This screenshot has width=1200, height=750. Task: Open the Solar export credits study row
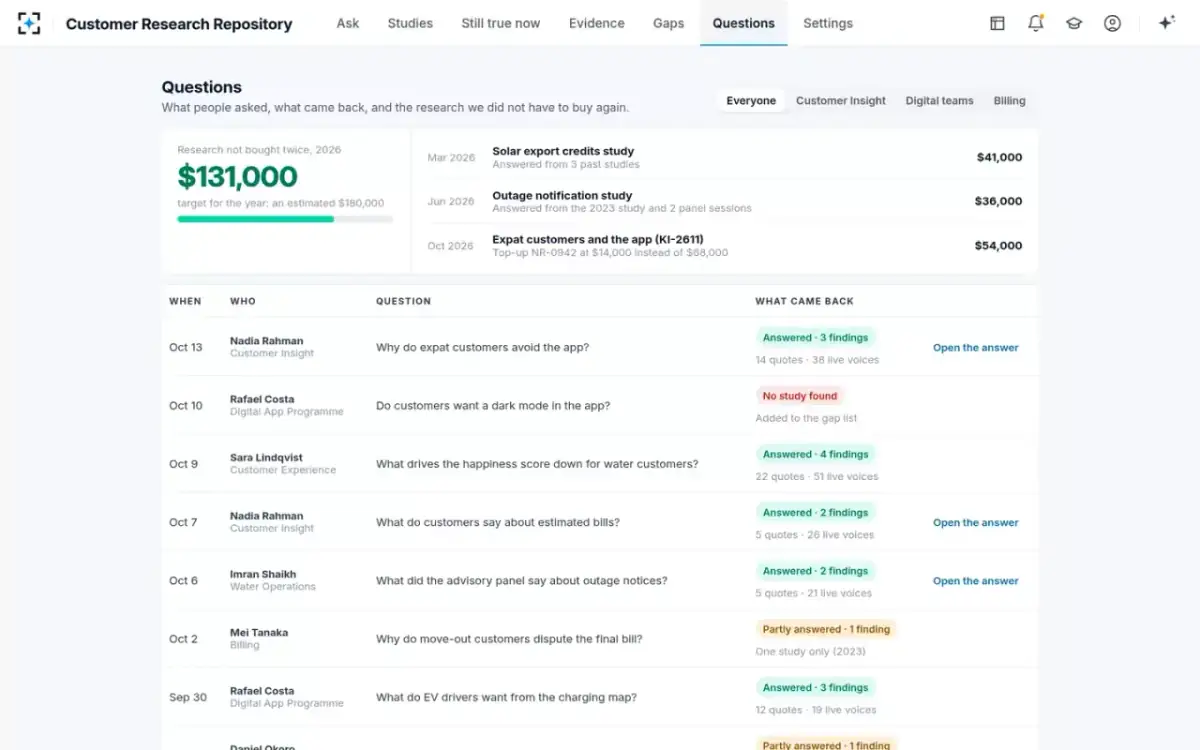725,157
